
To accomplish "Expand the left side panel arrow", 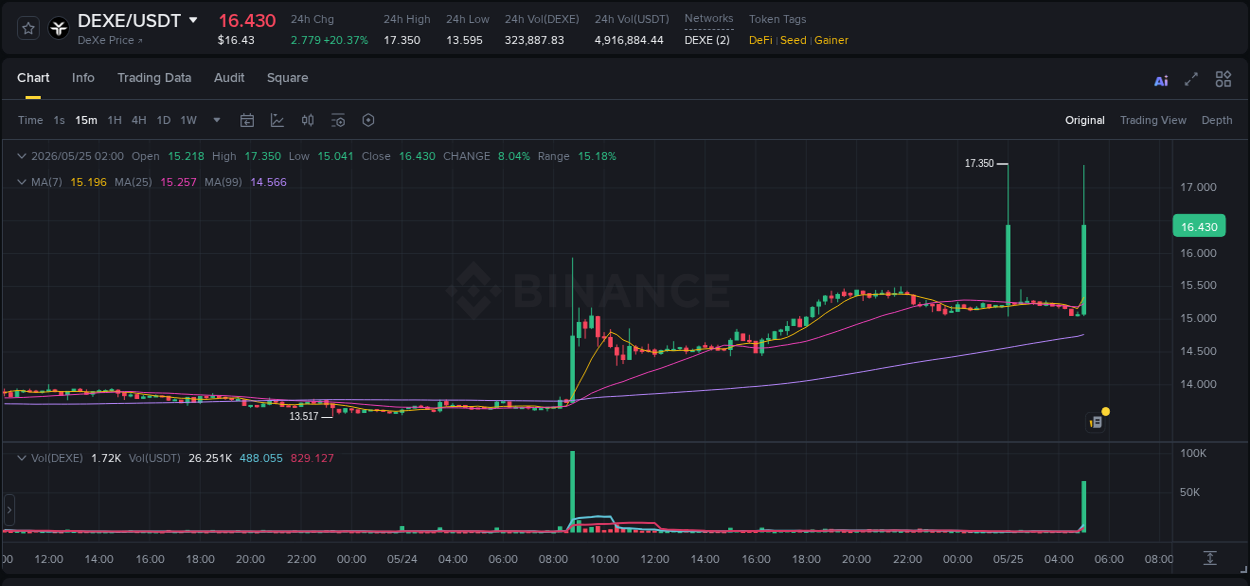I will pos(9,510).
